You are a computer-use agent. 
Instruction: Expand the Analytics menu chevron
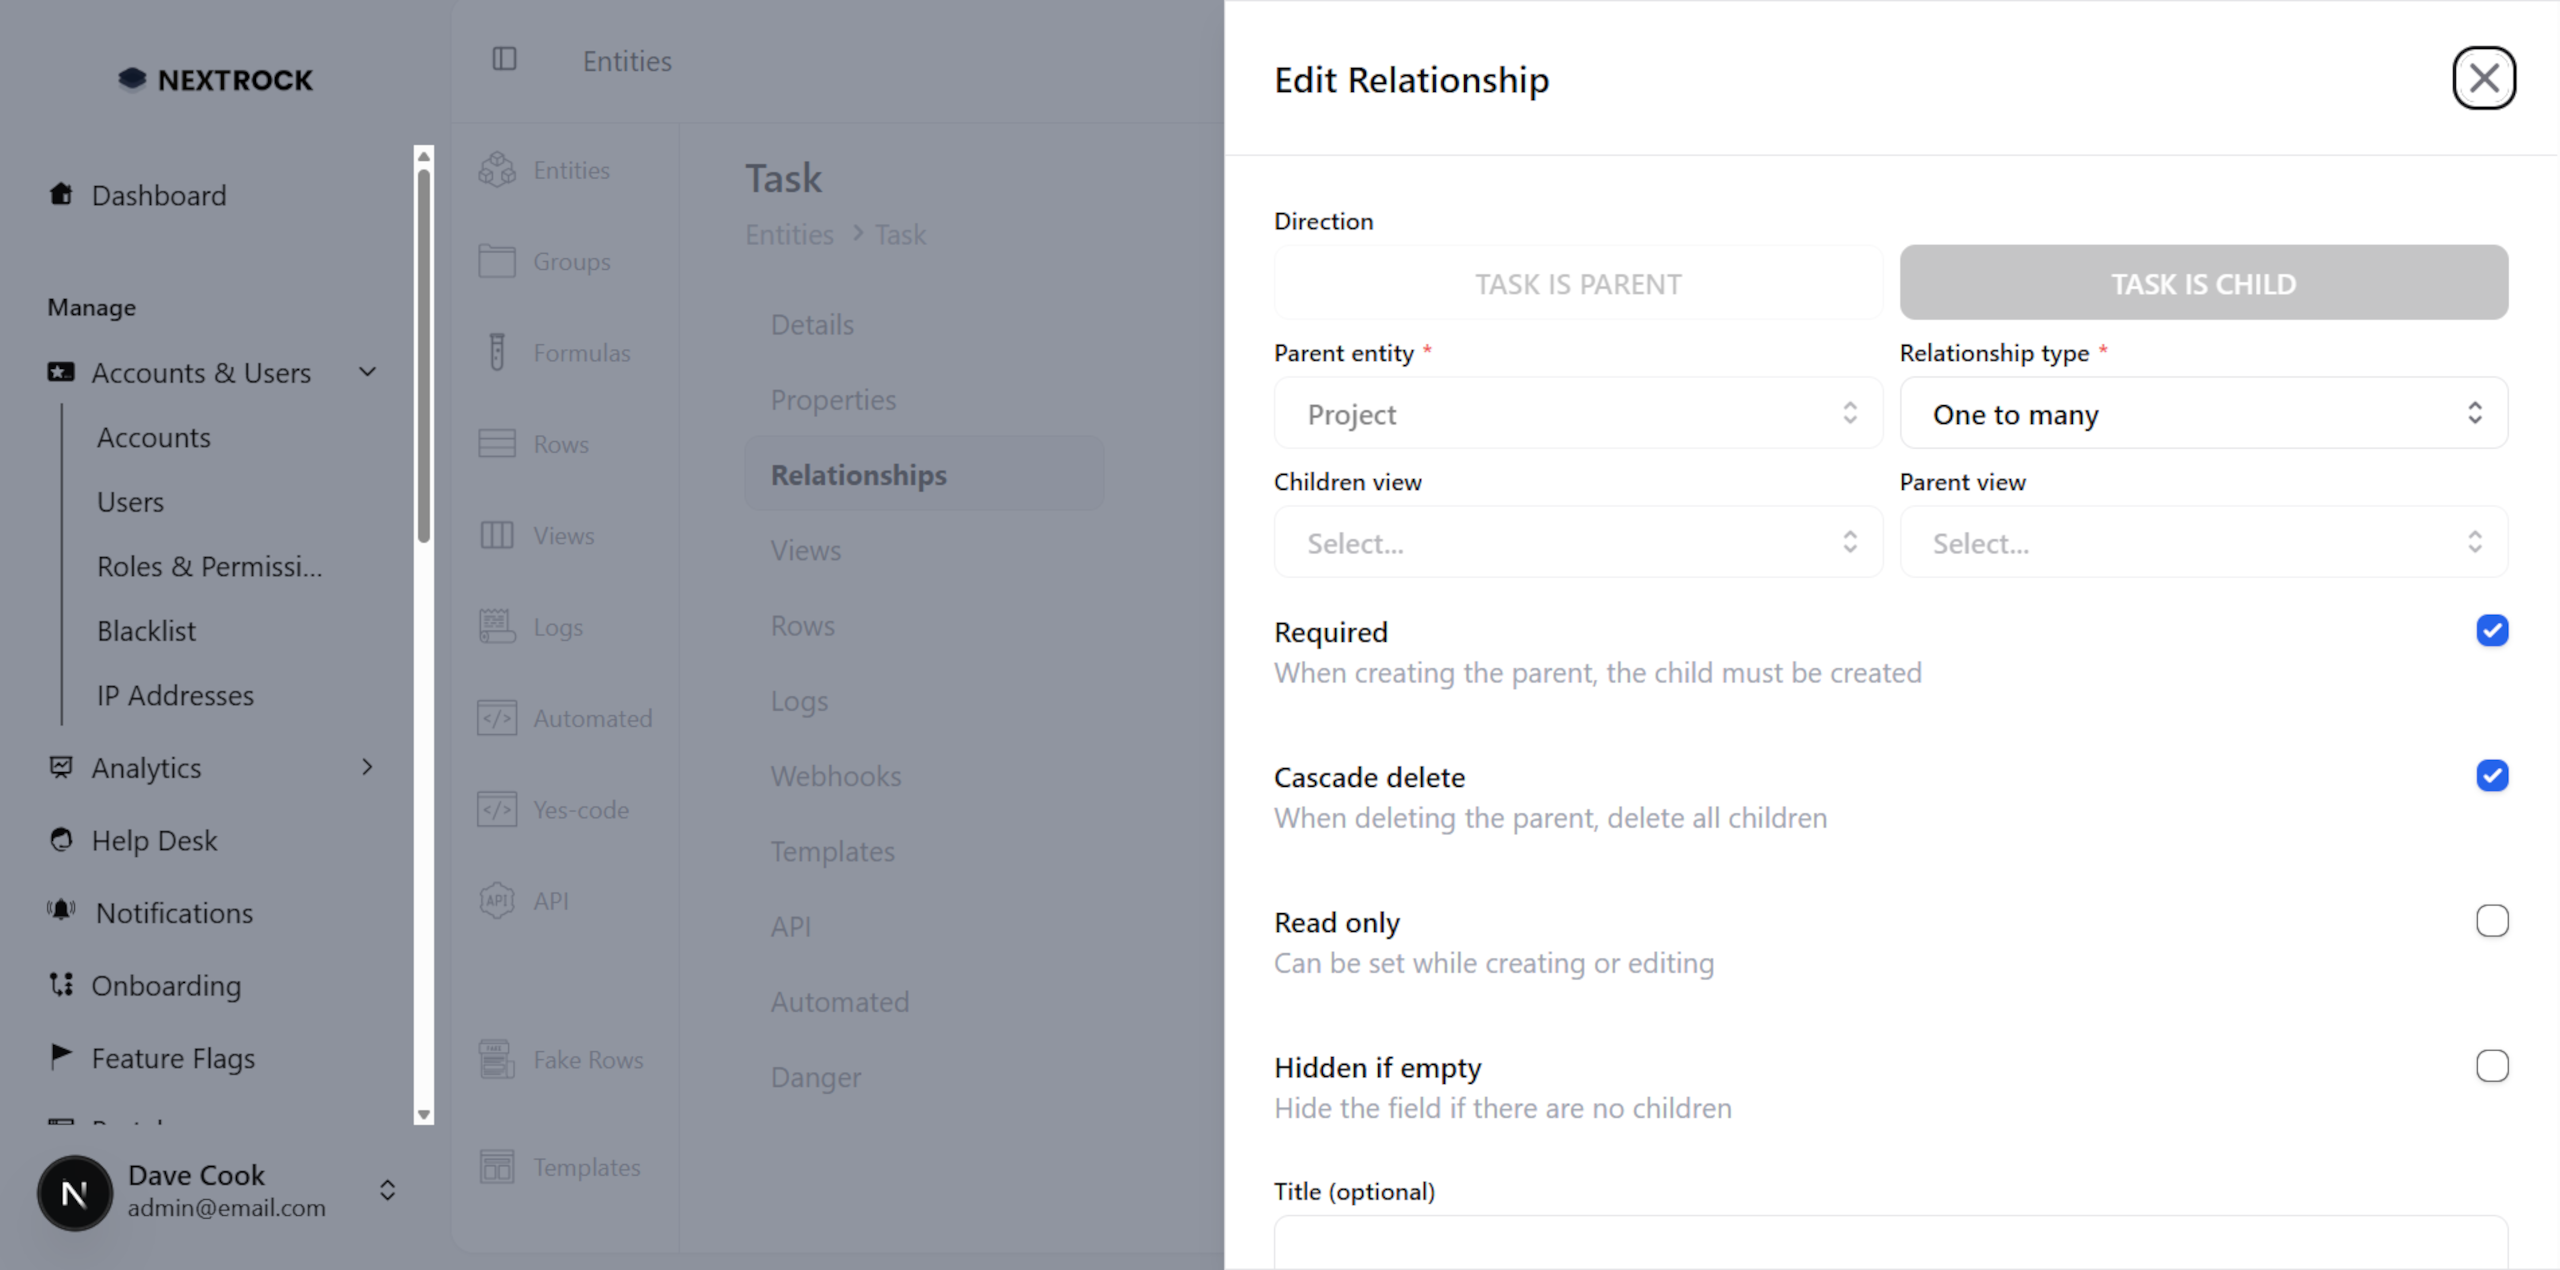pos(367,767)
